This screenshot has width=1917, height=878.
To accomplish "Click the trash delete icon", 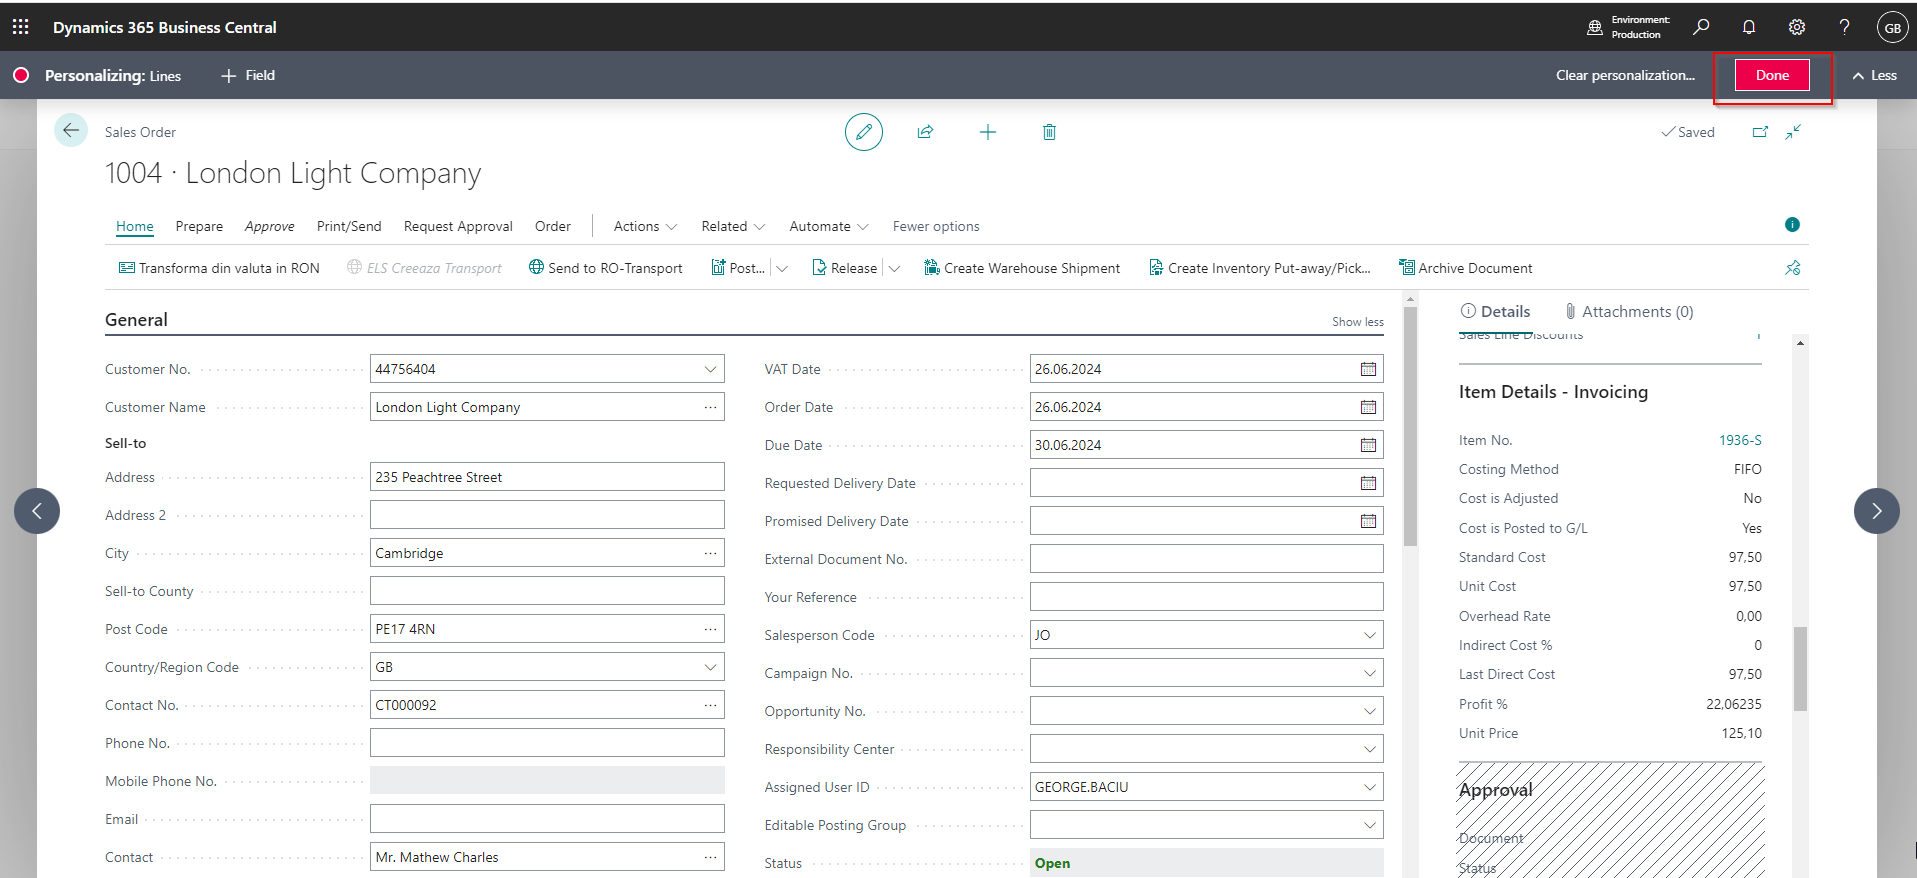I will click(x=1049, y=132).
